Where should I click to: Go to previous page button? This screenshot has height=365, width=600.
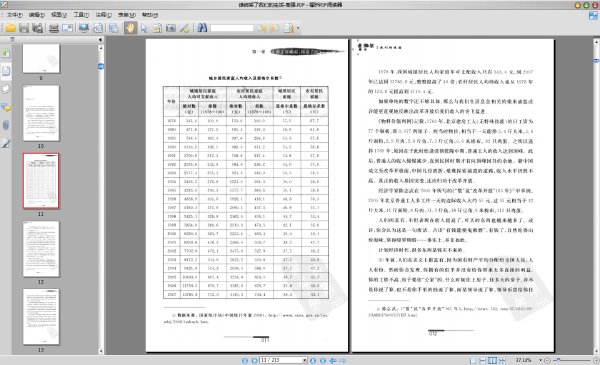(x=254, y=360)
